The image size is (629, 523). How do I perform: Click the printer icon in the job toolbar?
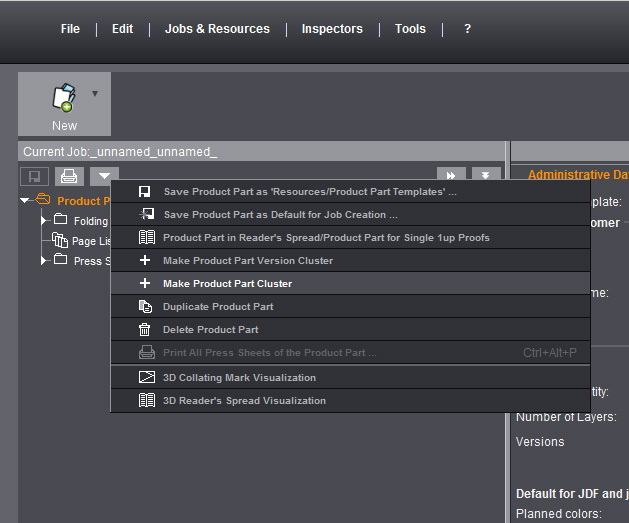[68, 177]
